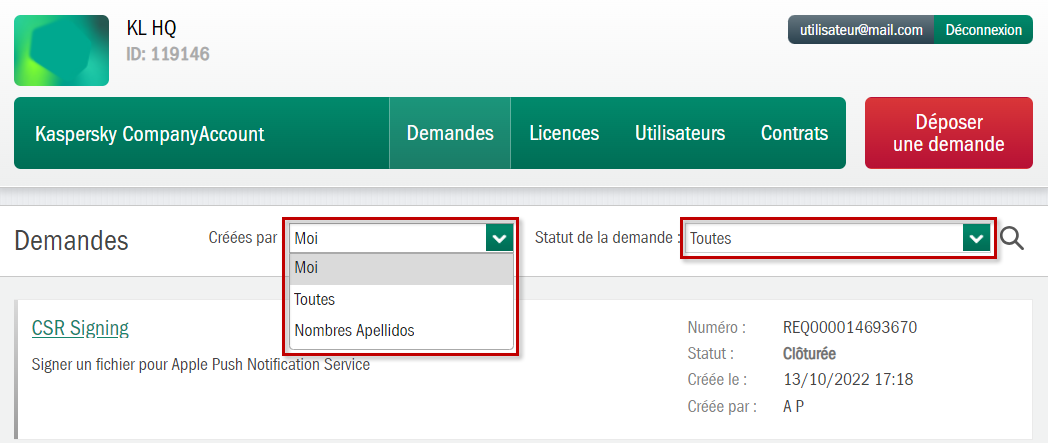Click the Déposer une demande button
The width and height of the screenshot is (1048, 443).
coord(948,133)
